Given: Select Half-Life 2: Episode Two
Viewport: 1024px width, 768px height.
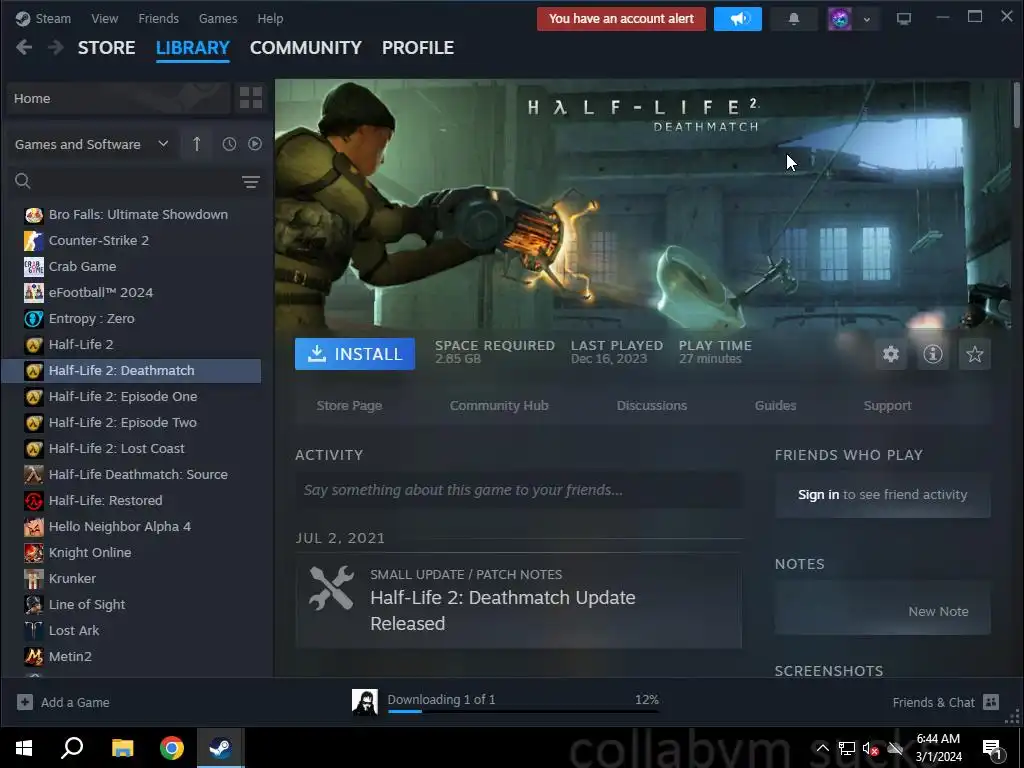Looking at the screenshot, I should (x=131, y=423).
